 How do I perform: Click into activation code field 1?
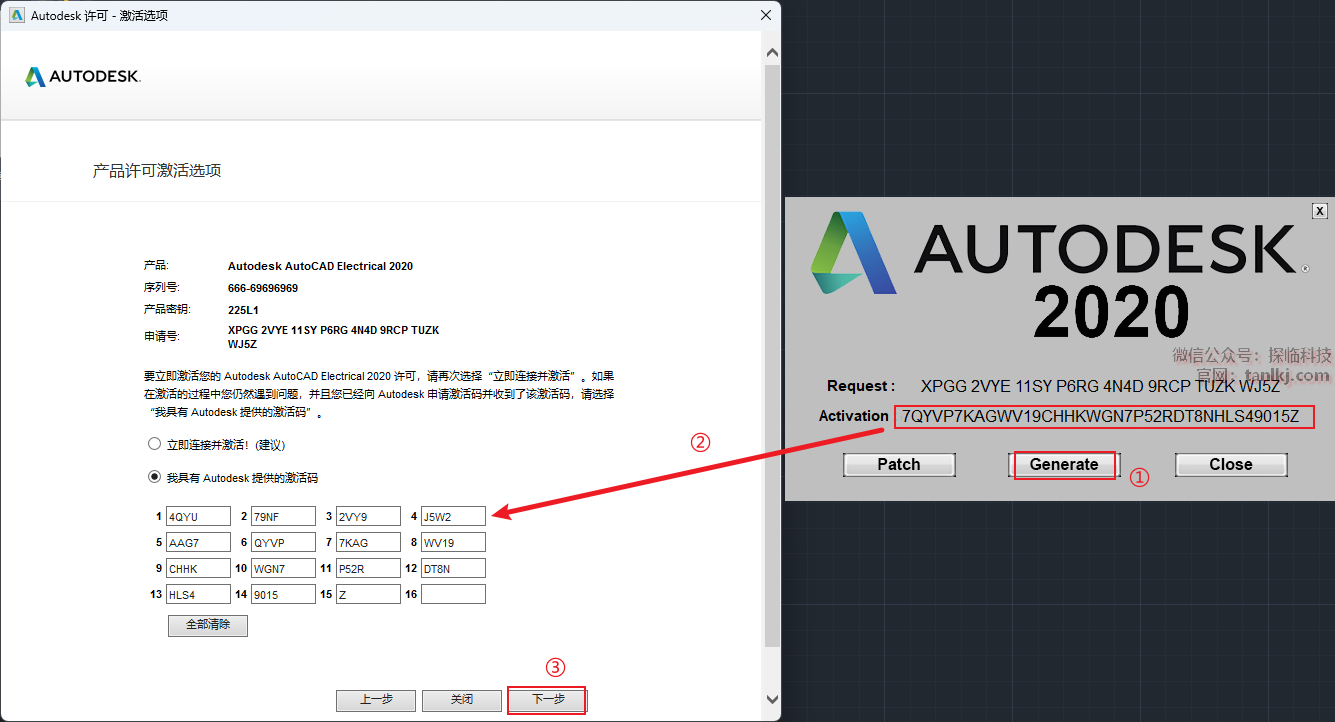[197, 516]
